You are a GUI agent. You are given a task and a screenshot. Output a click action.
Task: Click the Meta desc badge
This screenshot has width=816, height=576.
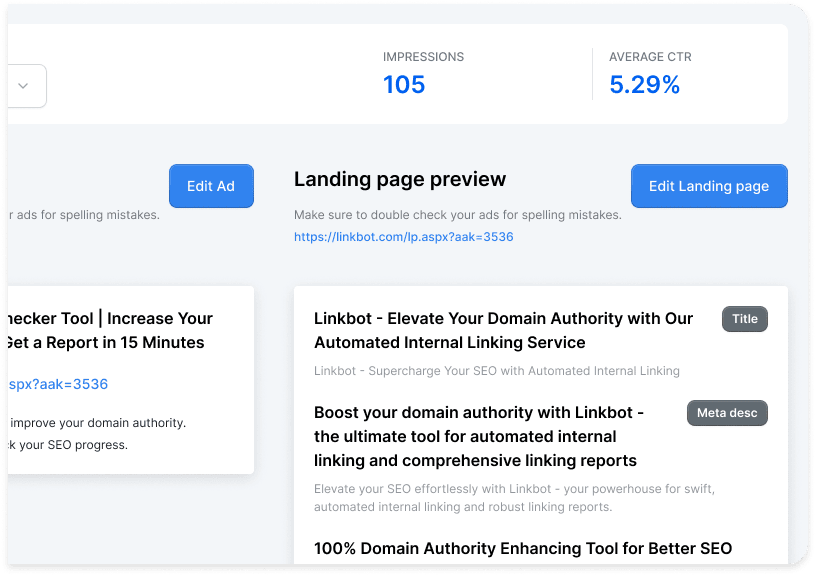[x=727, y=413]
